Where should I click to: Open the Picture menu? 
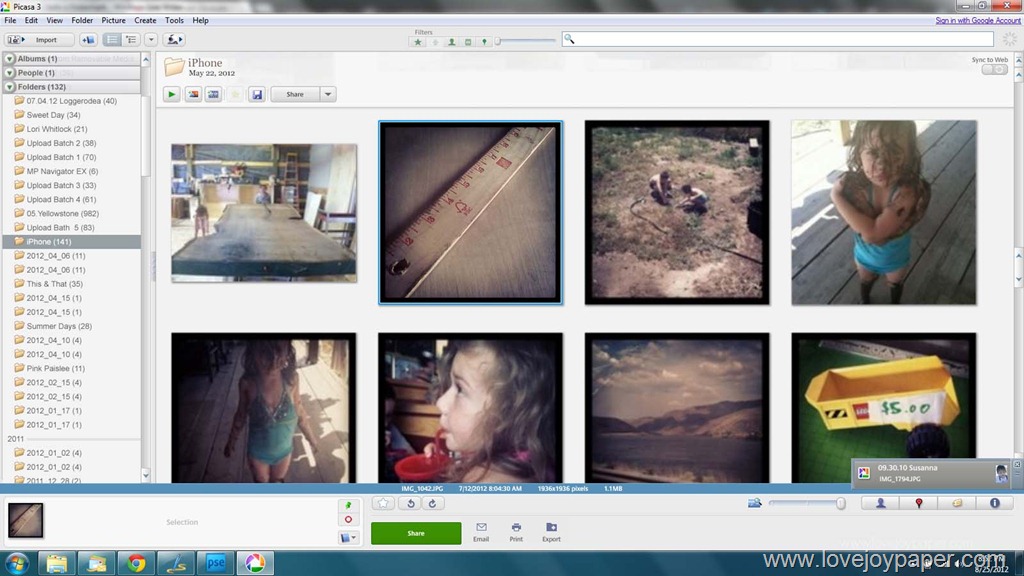point(114,20)
